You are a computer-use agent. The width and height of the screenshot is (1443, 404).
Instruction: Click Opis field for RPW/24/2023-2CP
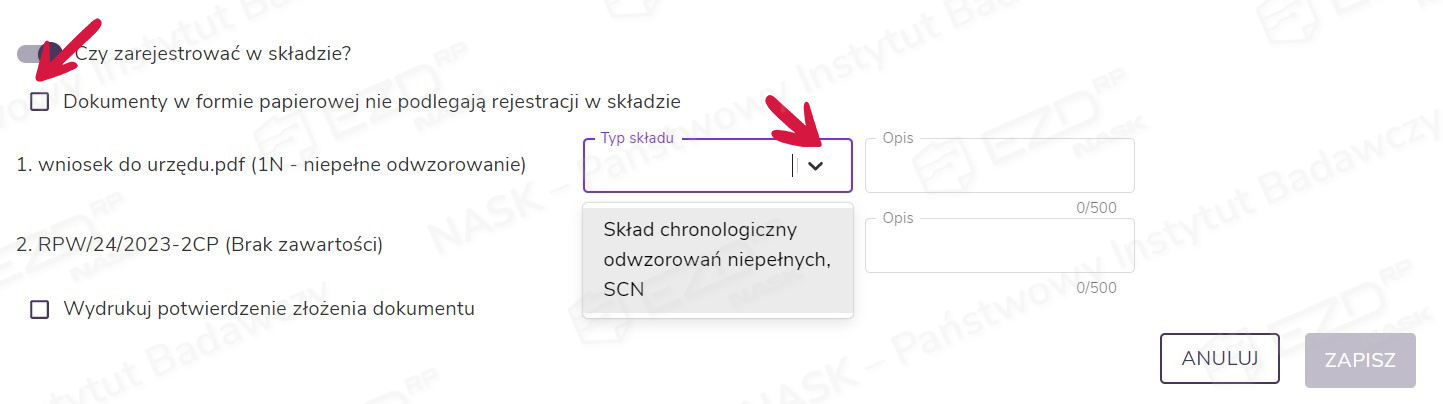click(999, 246)
